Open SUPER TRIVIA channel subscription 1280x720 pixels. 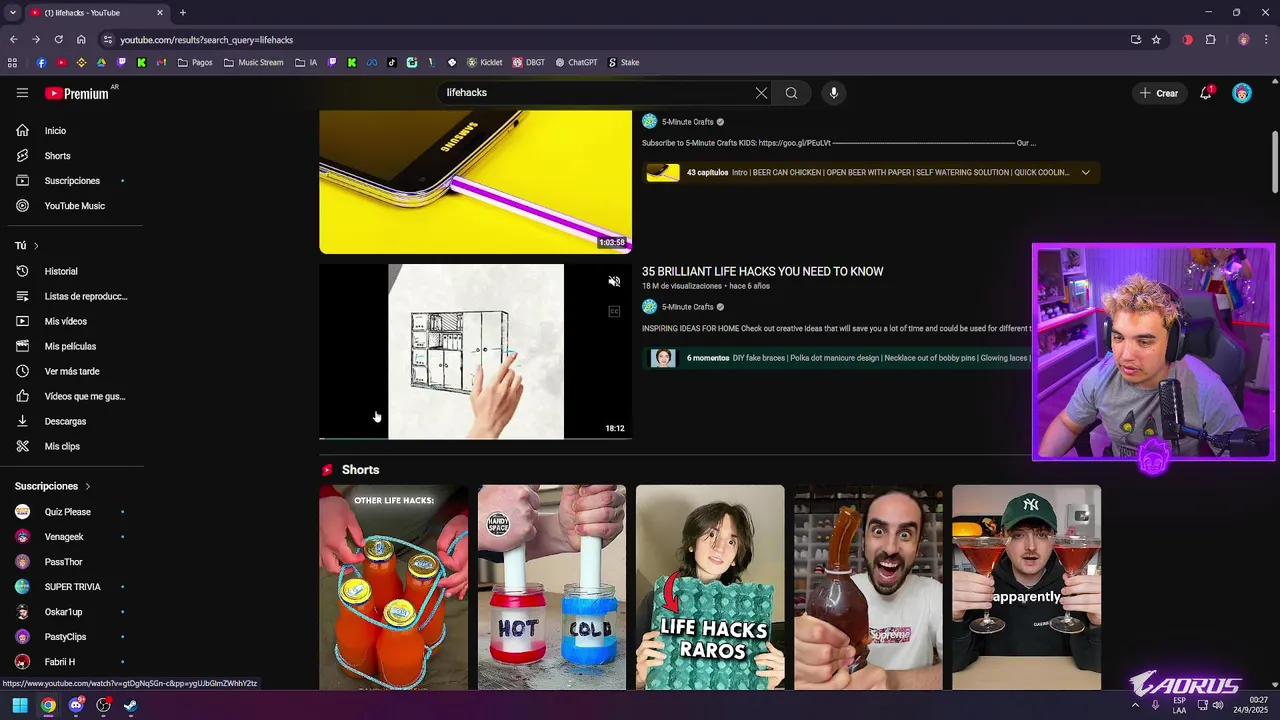[72, 587]
